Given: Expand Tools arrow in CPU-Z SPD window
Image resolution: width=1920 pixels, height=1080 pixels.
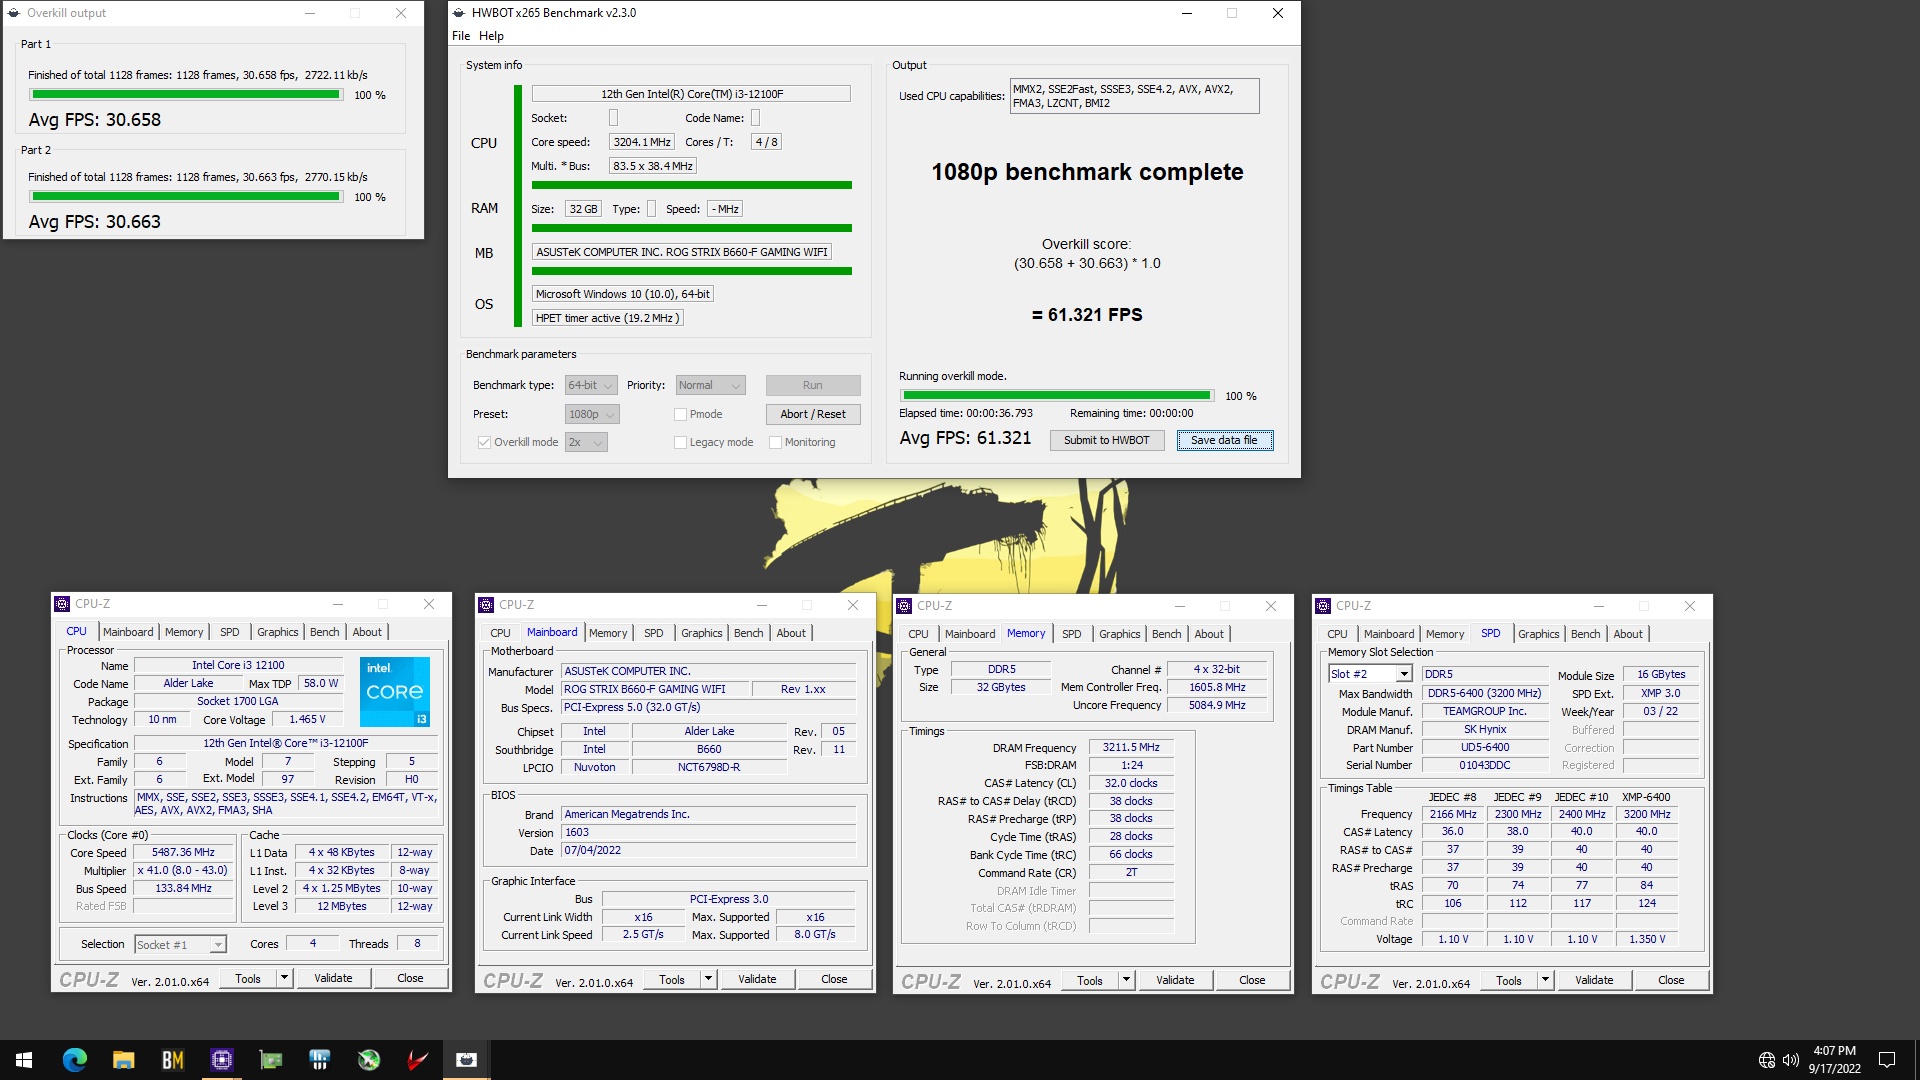Looking at the screenshot, I should click(x=1546, y=980).
